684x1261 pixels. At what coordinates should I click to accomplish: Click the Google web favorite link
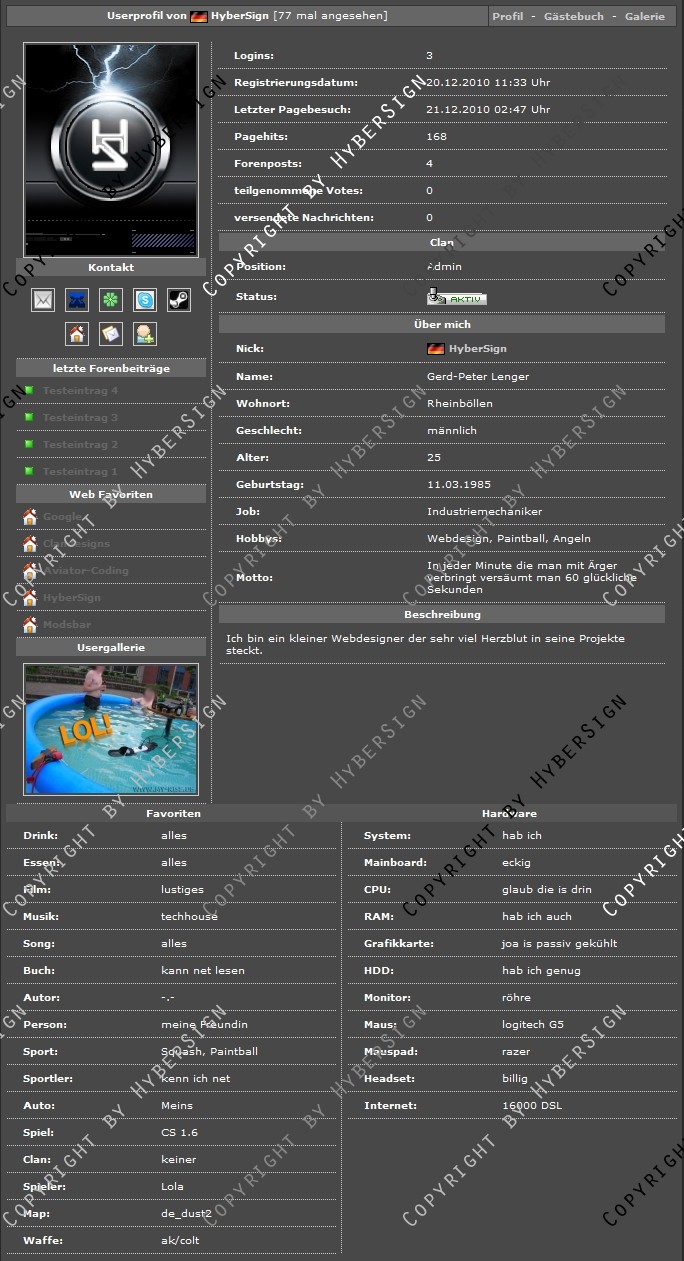coord(62,517)
